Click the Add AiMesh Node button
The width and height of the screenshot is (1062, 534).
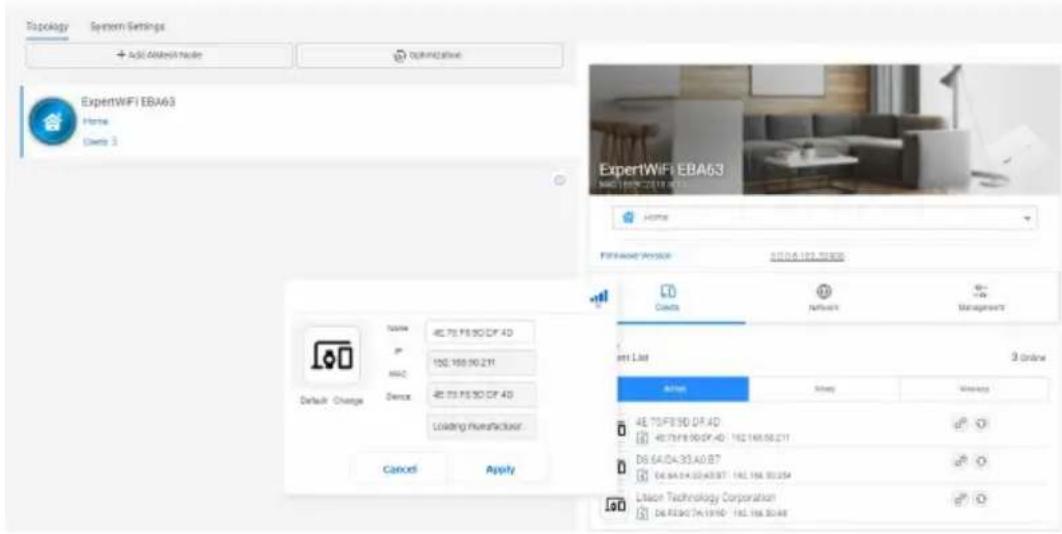[159, 56]
